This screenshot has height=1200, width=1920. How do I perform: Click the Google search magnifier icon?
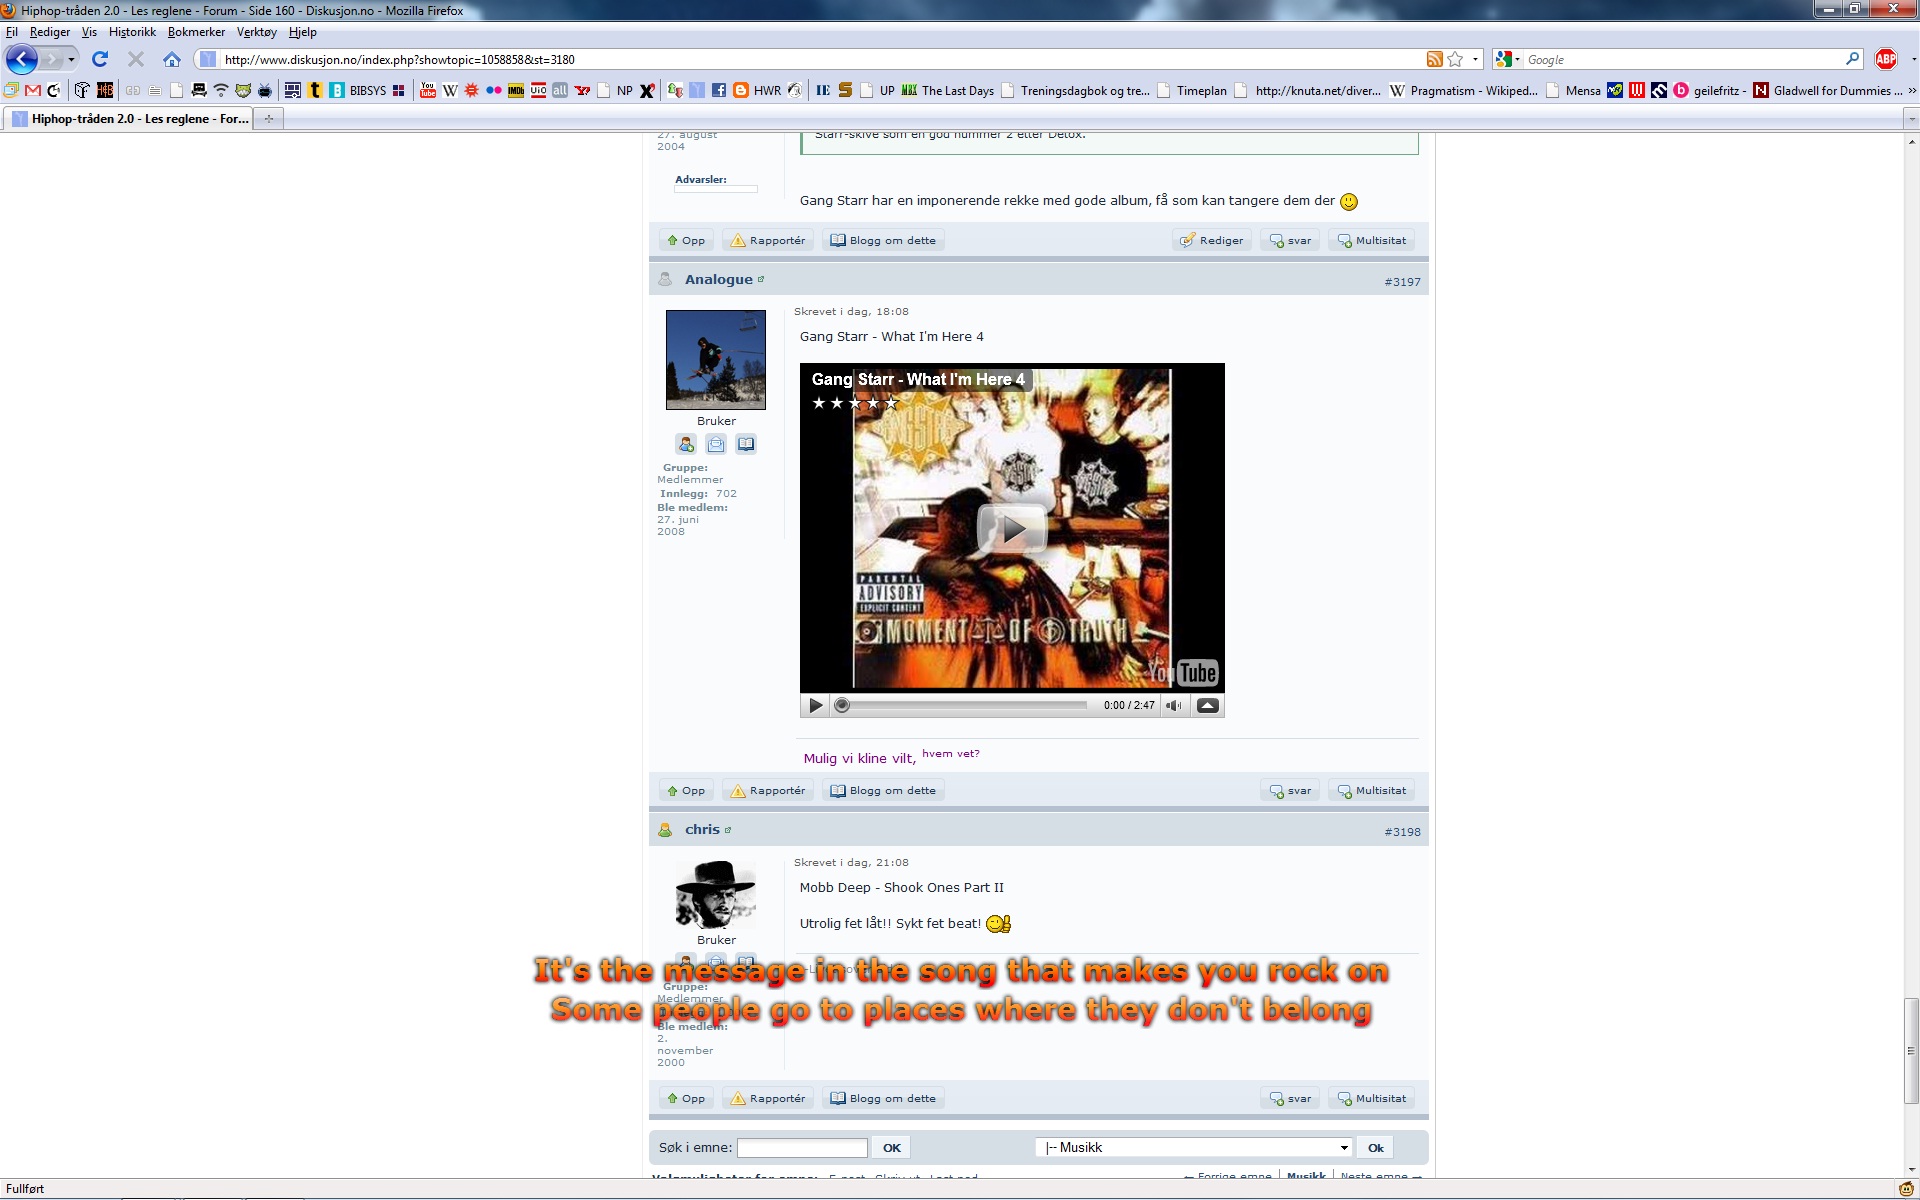click(x=1852, y=59)
